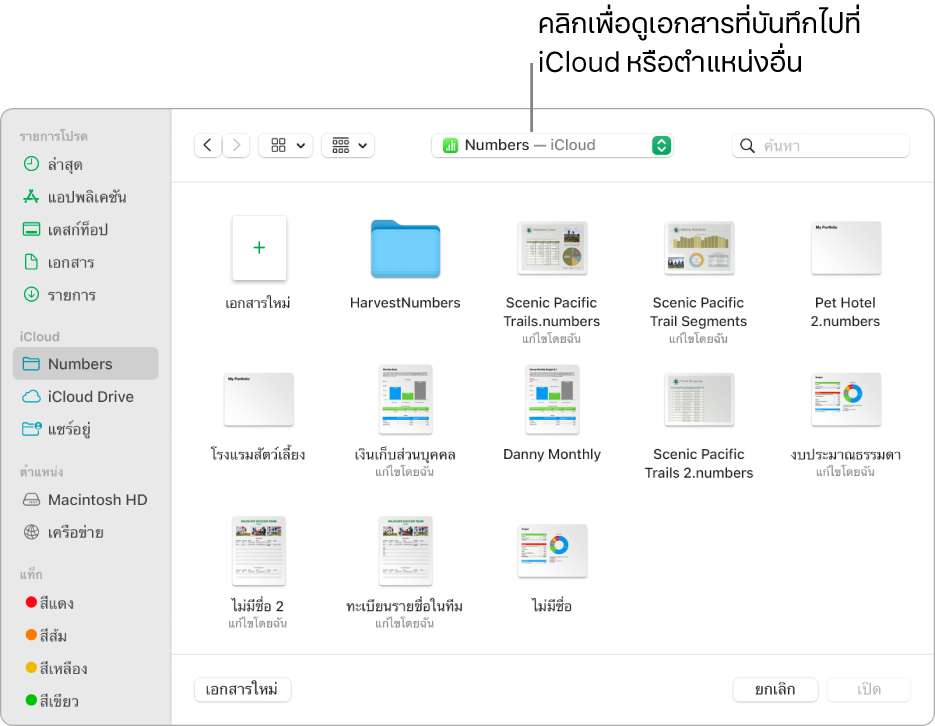The height and width of the screenshot is (726, 935).
Task: Select the Pet Hotel 2.numbers thumbnail
Action: pyautogui.click(x=846, y=248)
